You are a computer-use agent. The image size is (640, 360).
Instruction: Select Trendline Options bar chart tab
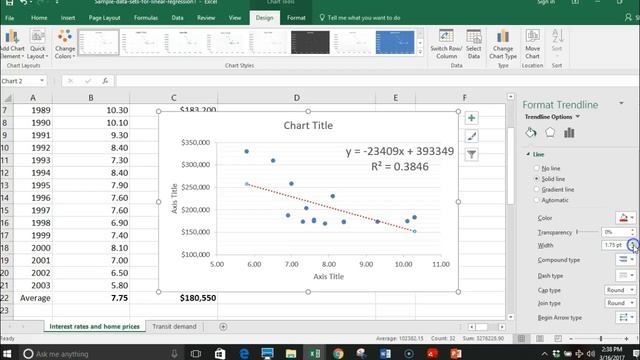(x=569, y=132)
